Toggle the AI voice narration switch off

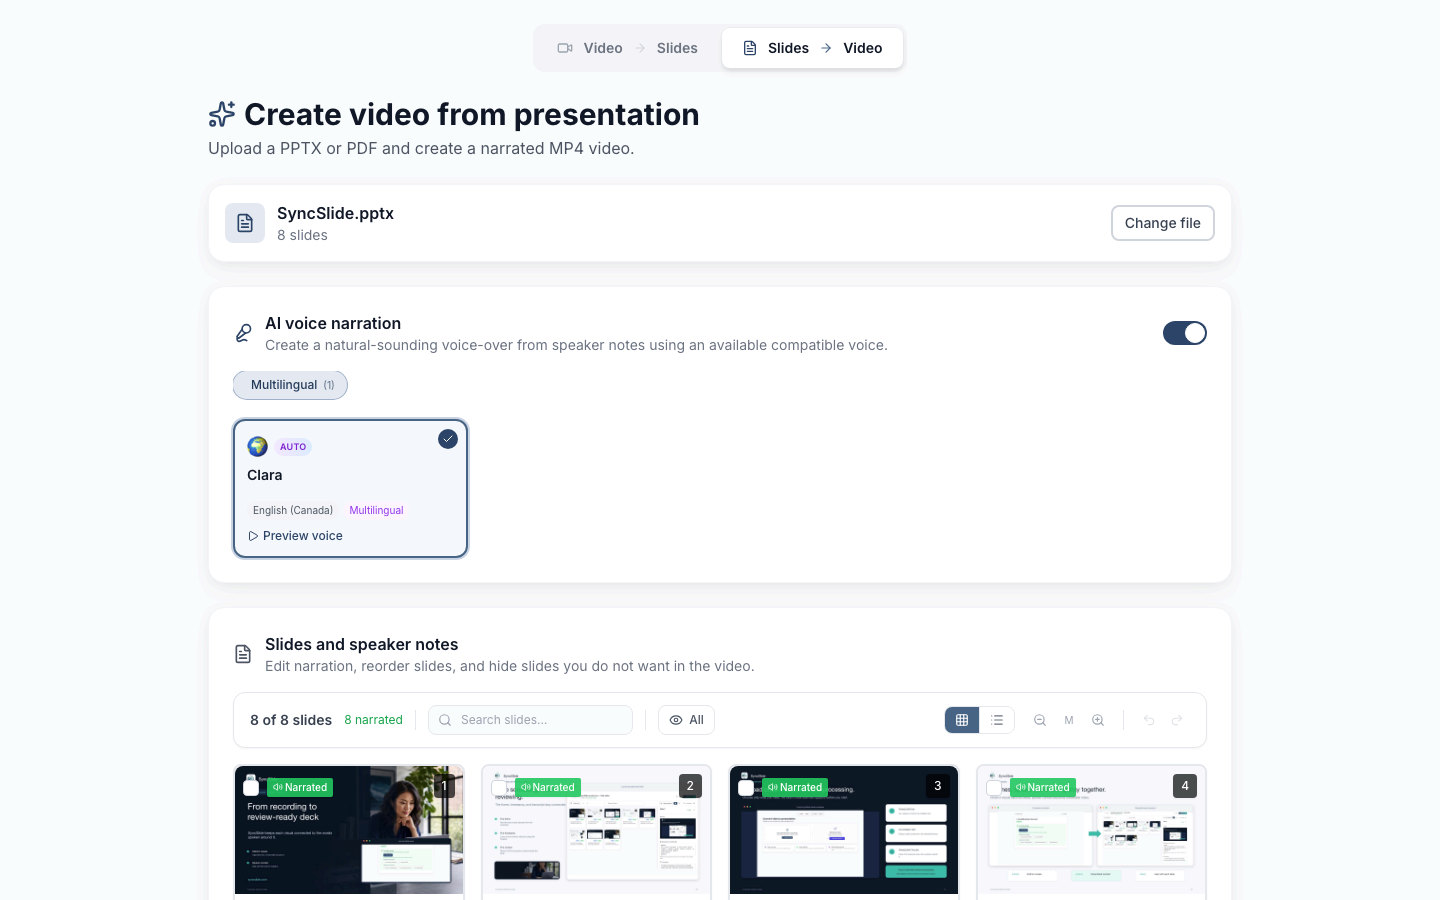1184,333
